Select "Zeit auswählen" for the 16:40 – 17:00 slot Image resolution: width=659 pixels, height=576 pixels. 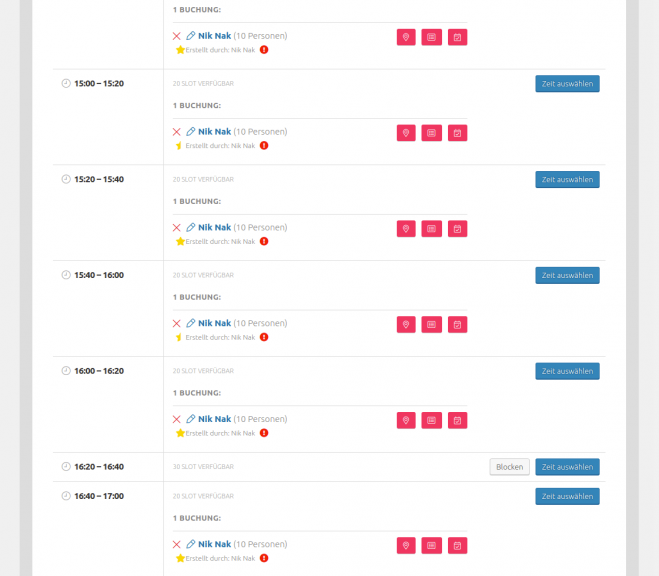[567, 497]
